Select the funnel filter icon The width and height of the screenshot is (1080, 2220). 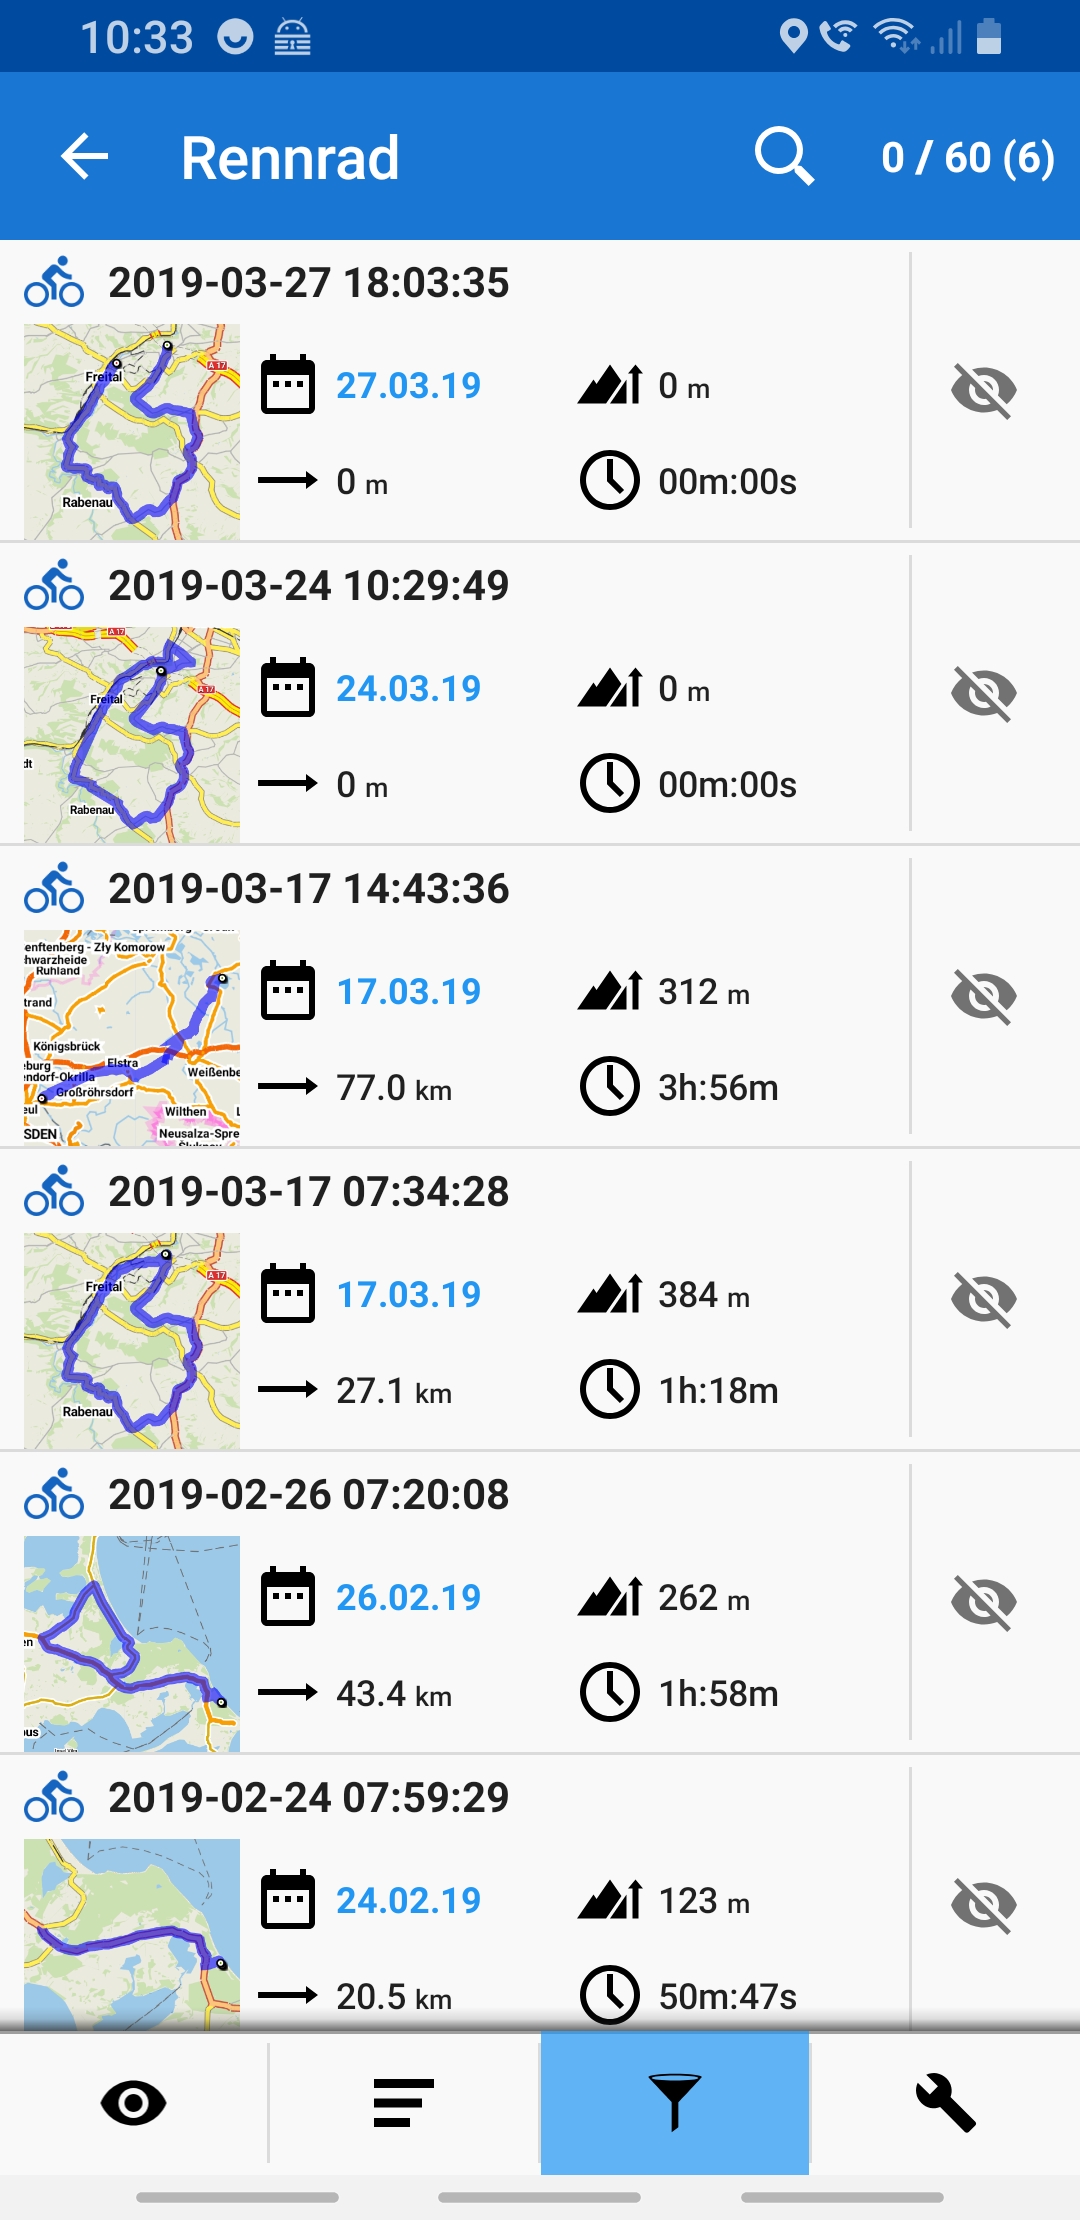pos(675,2103)
